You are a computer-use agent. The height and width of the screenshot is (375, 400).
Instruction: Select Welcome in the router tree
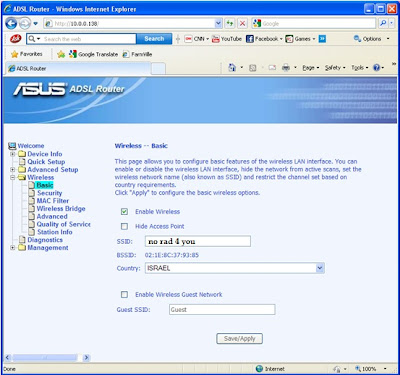(31, 146)
